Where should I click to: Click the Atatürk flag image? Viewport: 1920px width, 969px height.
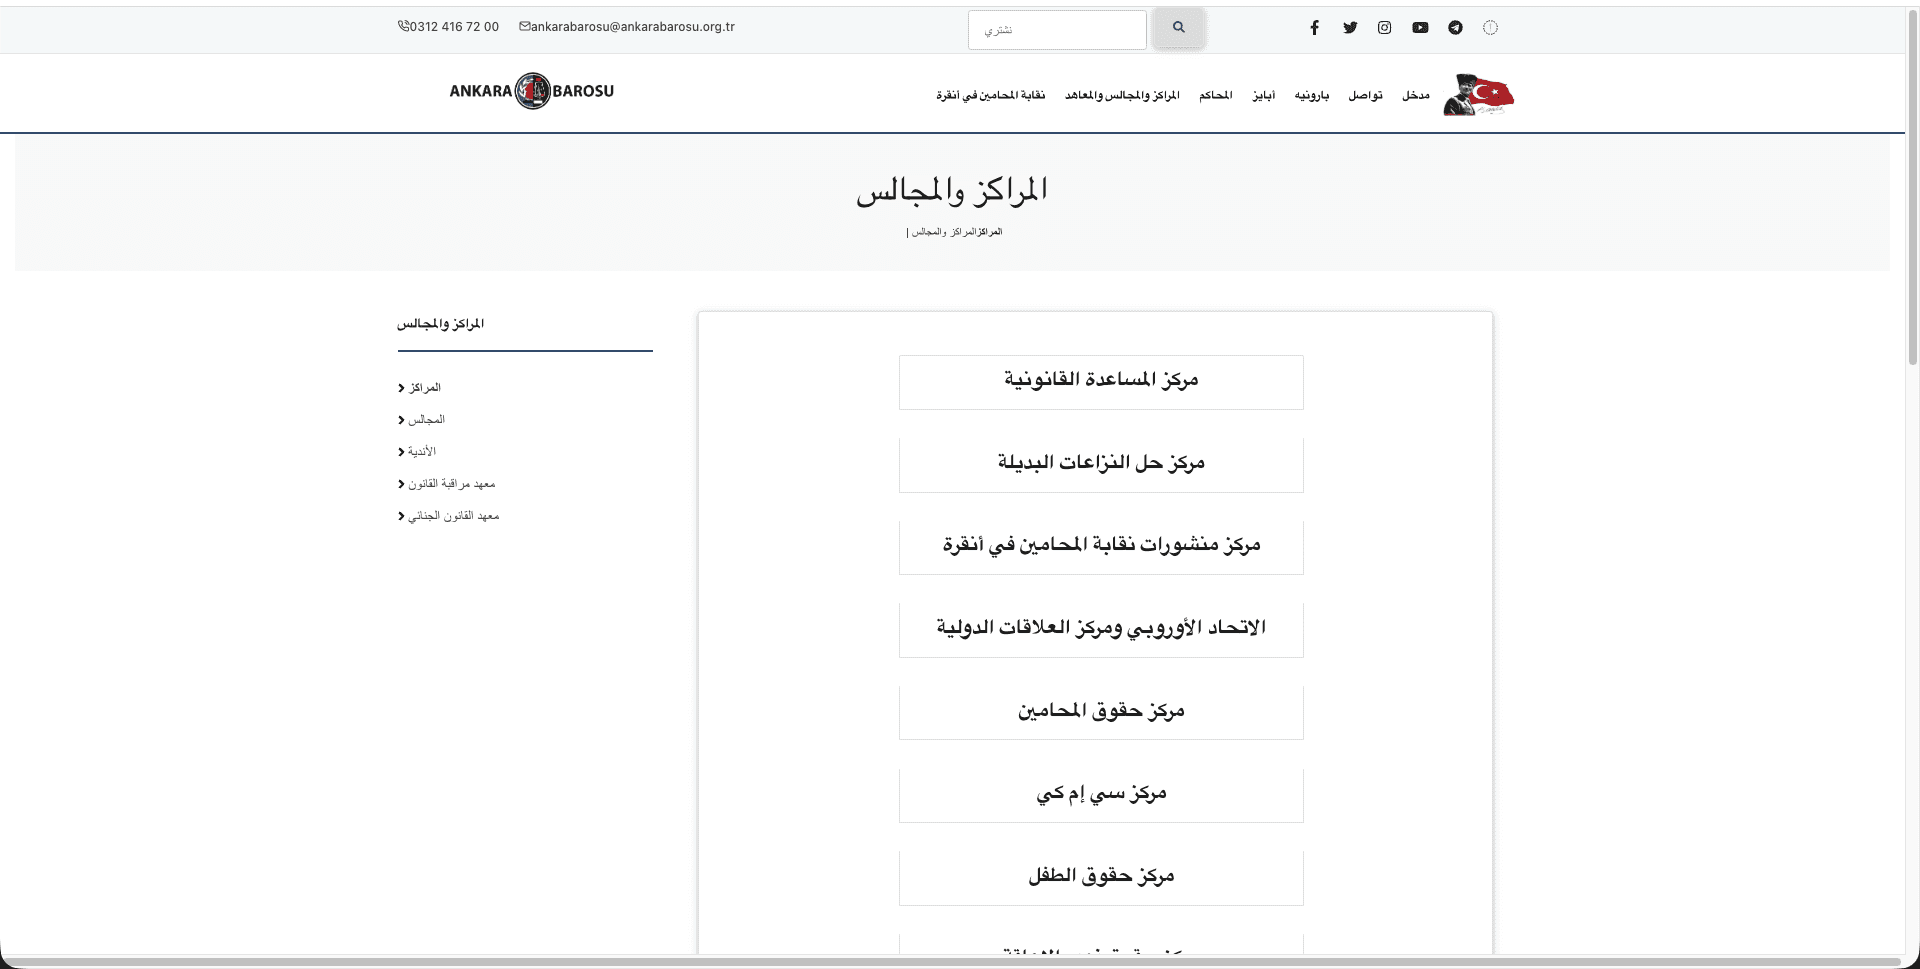1478,95
